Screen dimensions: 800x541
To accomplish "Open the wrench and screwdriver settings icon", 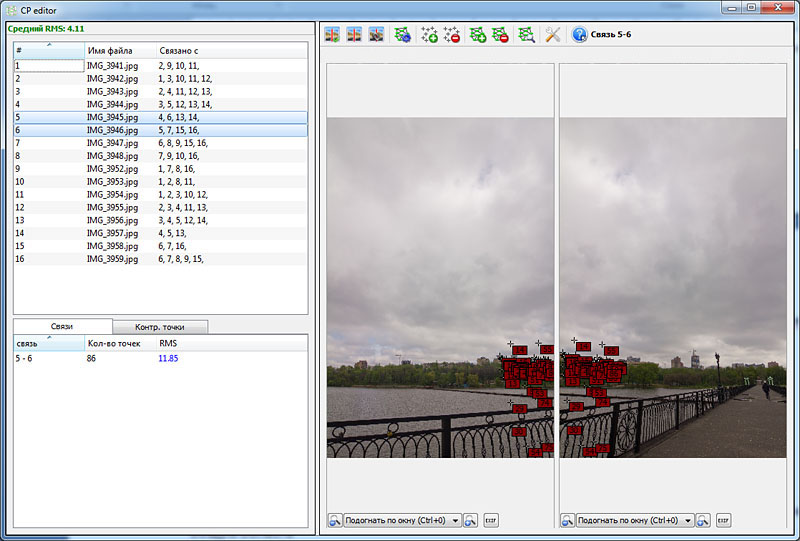I will (553, 35).
